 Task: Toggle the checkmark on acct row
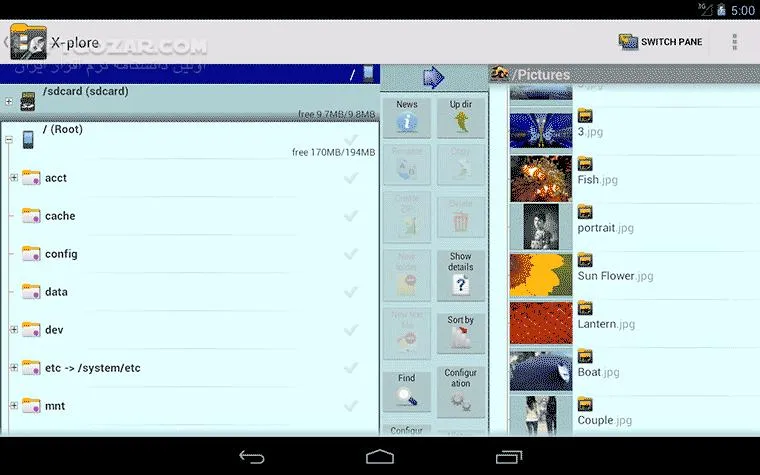click(x=351, y=178)
